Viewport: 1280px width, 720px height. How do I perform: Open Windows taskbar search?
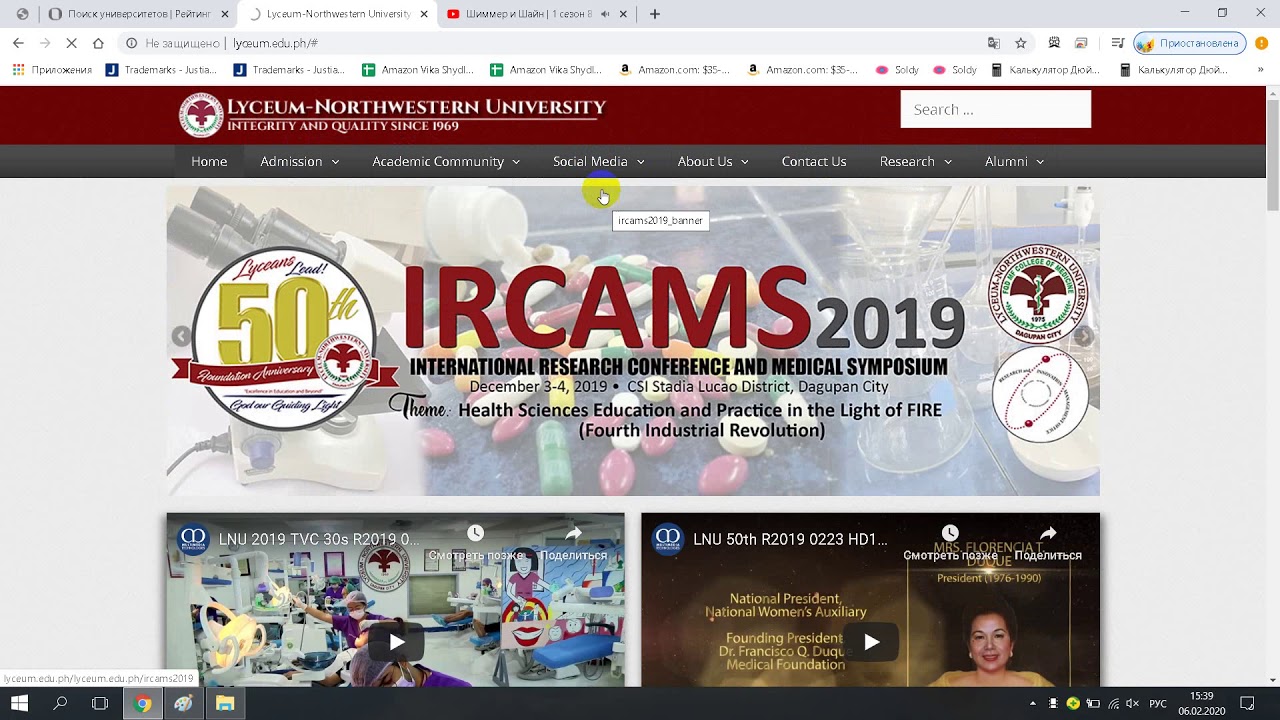click(60, 703)
